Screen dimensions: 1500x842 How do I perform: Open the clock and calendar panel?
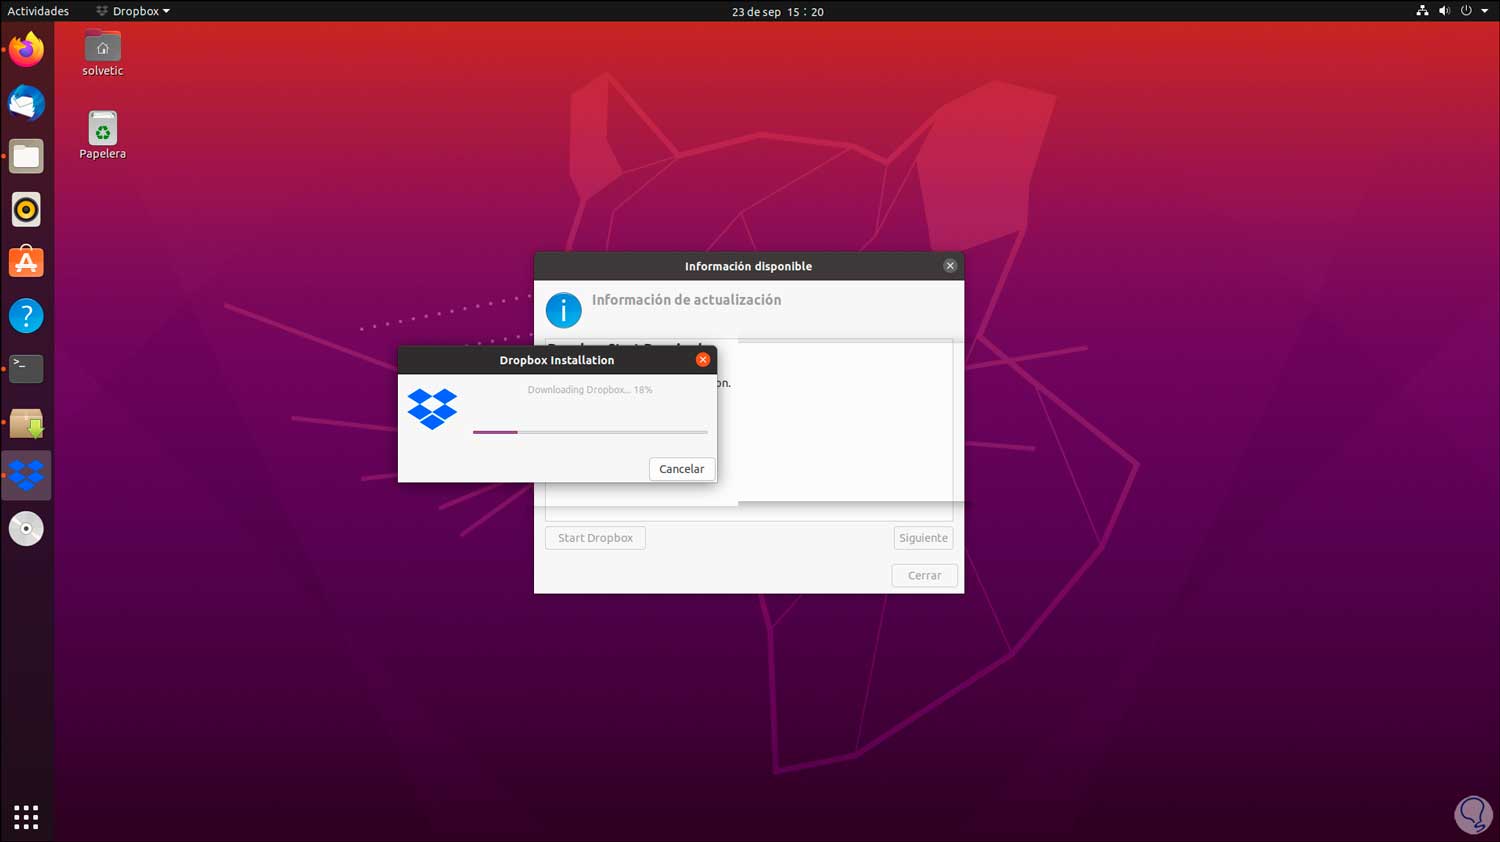point(777,12)
